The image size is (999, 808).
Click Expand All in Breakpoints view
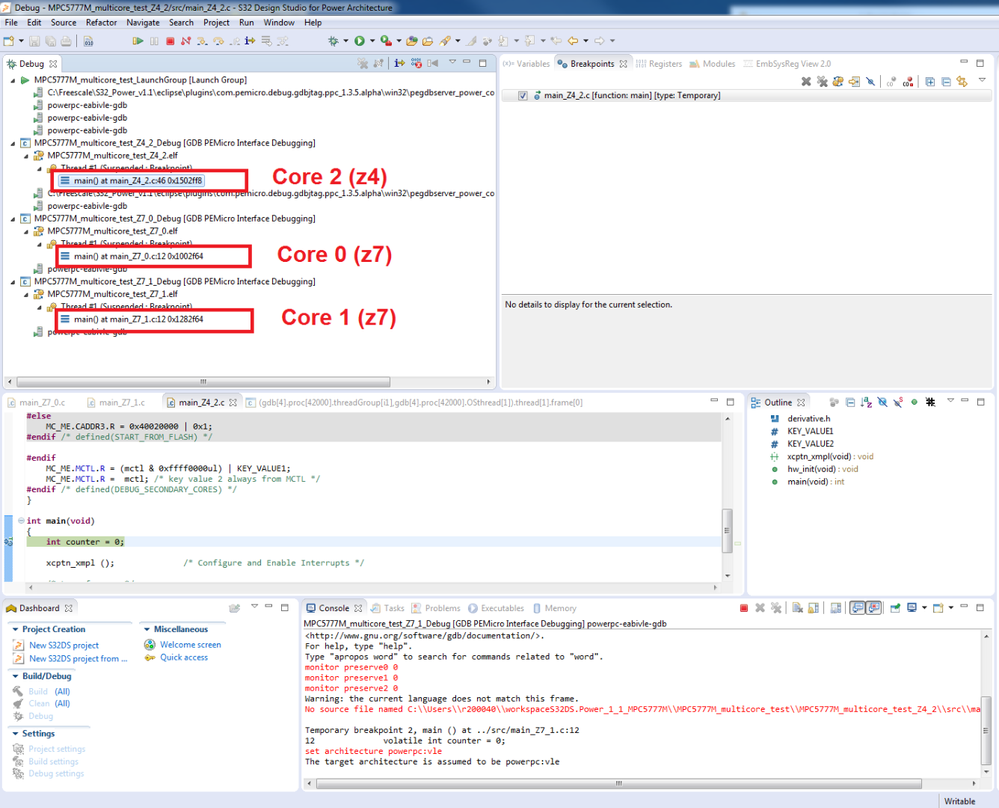930,82
